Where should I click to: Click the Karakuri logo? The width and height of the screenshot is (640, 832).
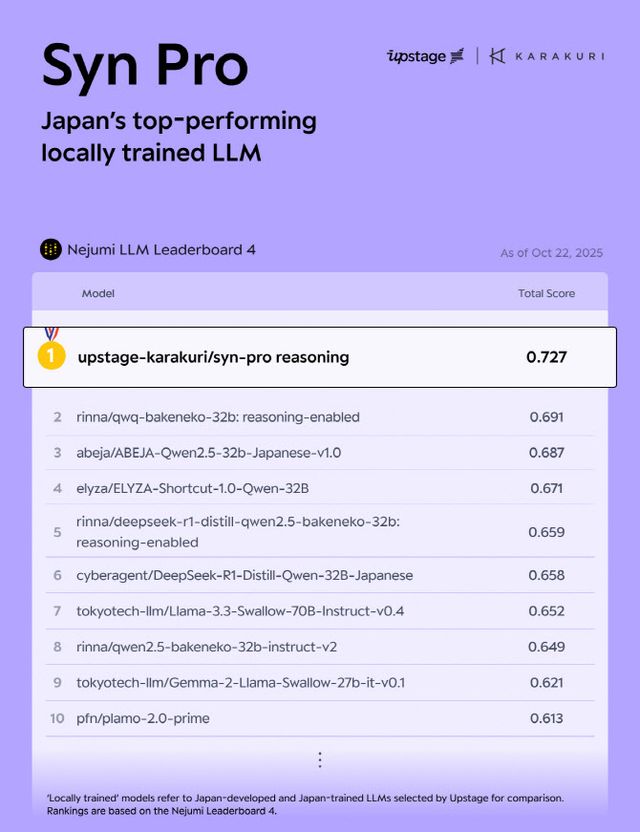pos(546,56)
